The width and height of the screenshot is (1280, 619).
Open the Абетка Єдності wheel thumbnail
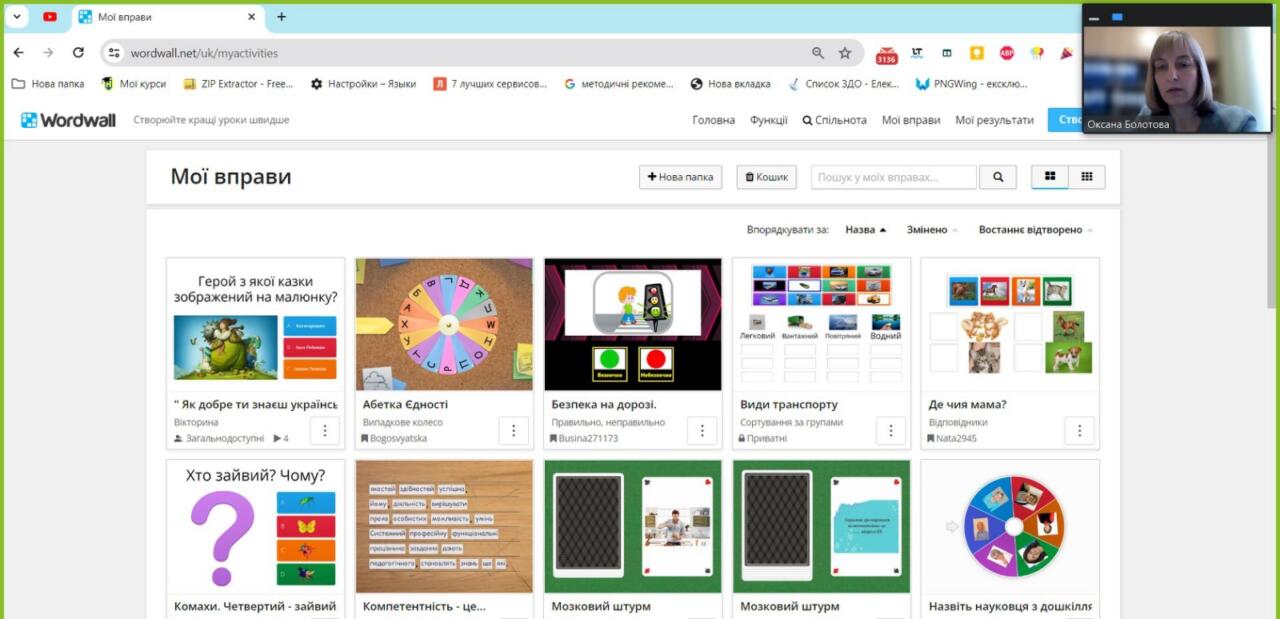[444, 324]
